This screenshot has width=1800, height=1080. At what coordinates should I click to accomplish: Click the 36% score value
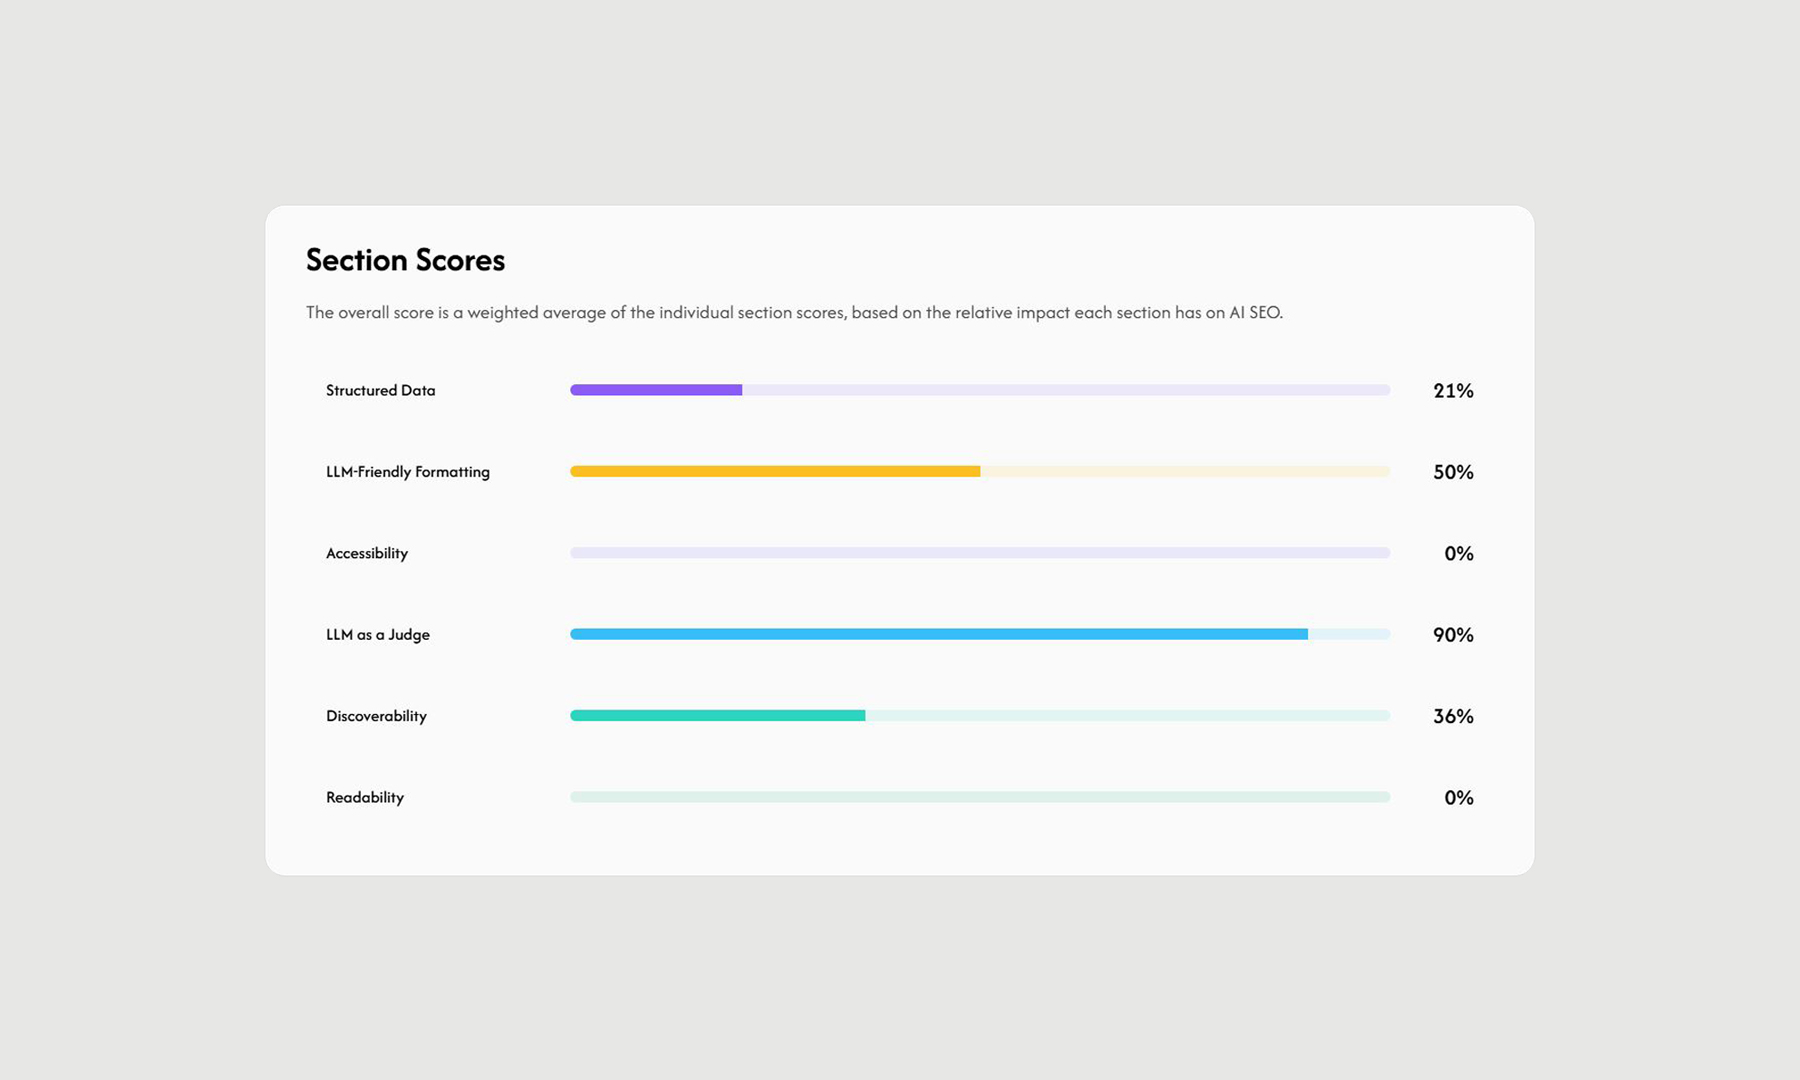coord(1453,716)
